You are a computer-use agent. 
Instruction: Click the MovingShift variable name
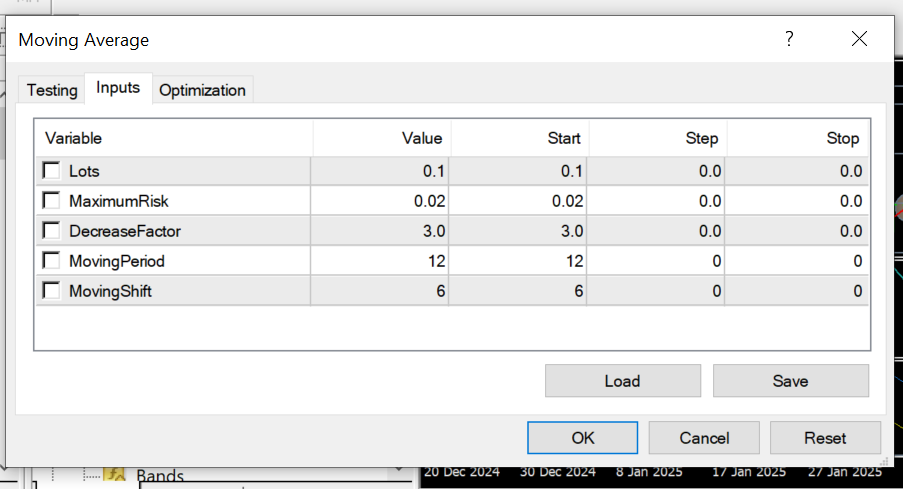pos(111,291)
